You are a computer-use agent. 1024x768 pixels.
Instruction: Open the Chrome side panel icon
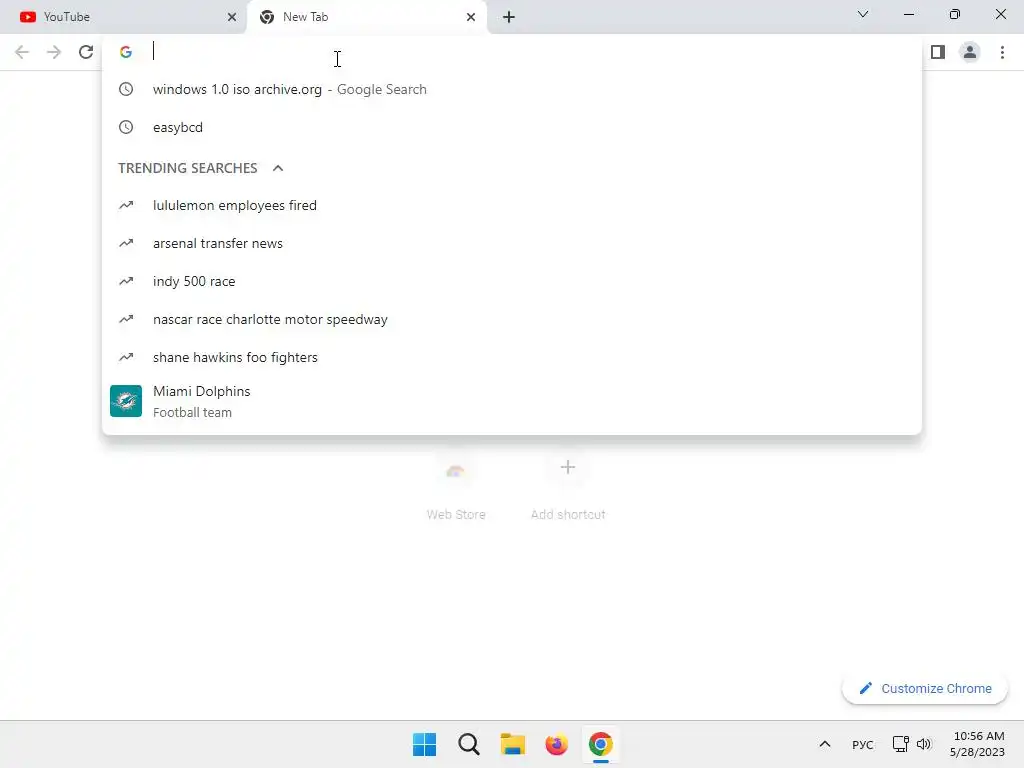(x=938, y=52)
